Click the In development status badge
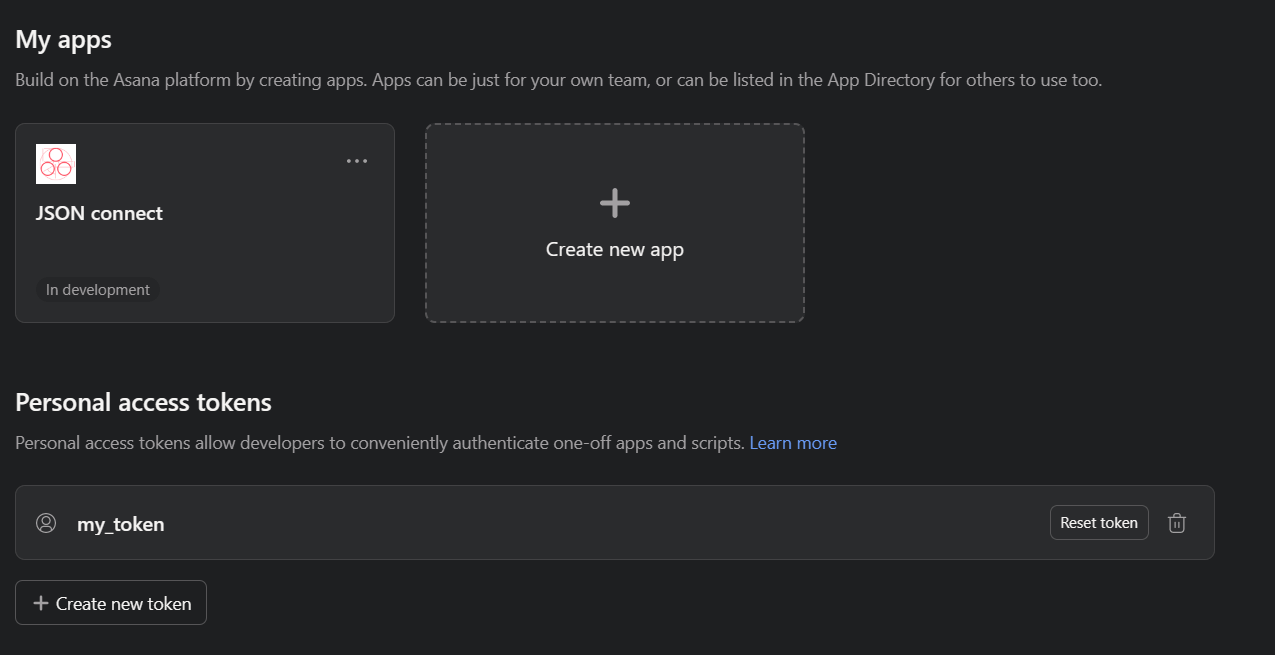 (97, 289)
